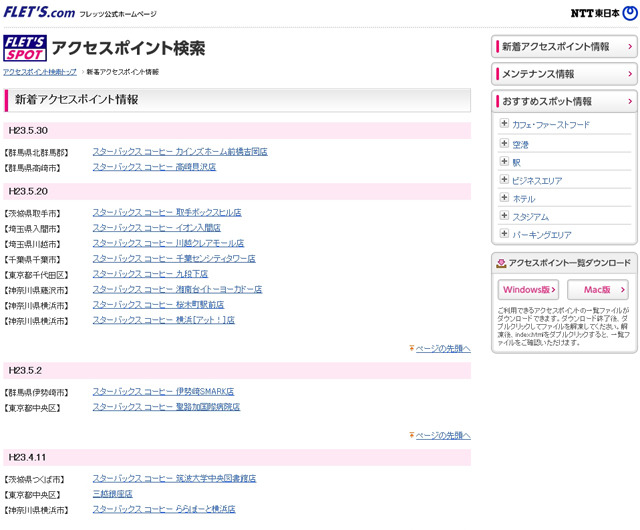Open おすすめスポット情報 sidebar menu
Viewport: 640px width, 530px height.
click(564, 101)
